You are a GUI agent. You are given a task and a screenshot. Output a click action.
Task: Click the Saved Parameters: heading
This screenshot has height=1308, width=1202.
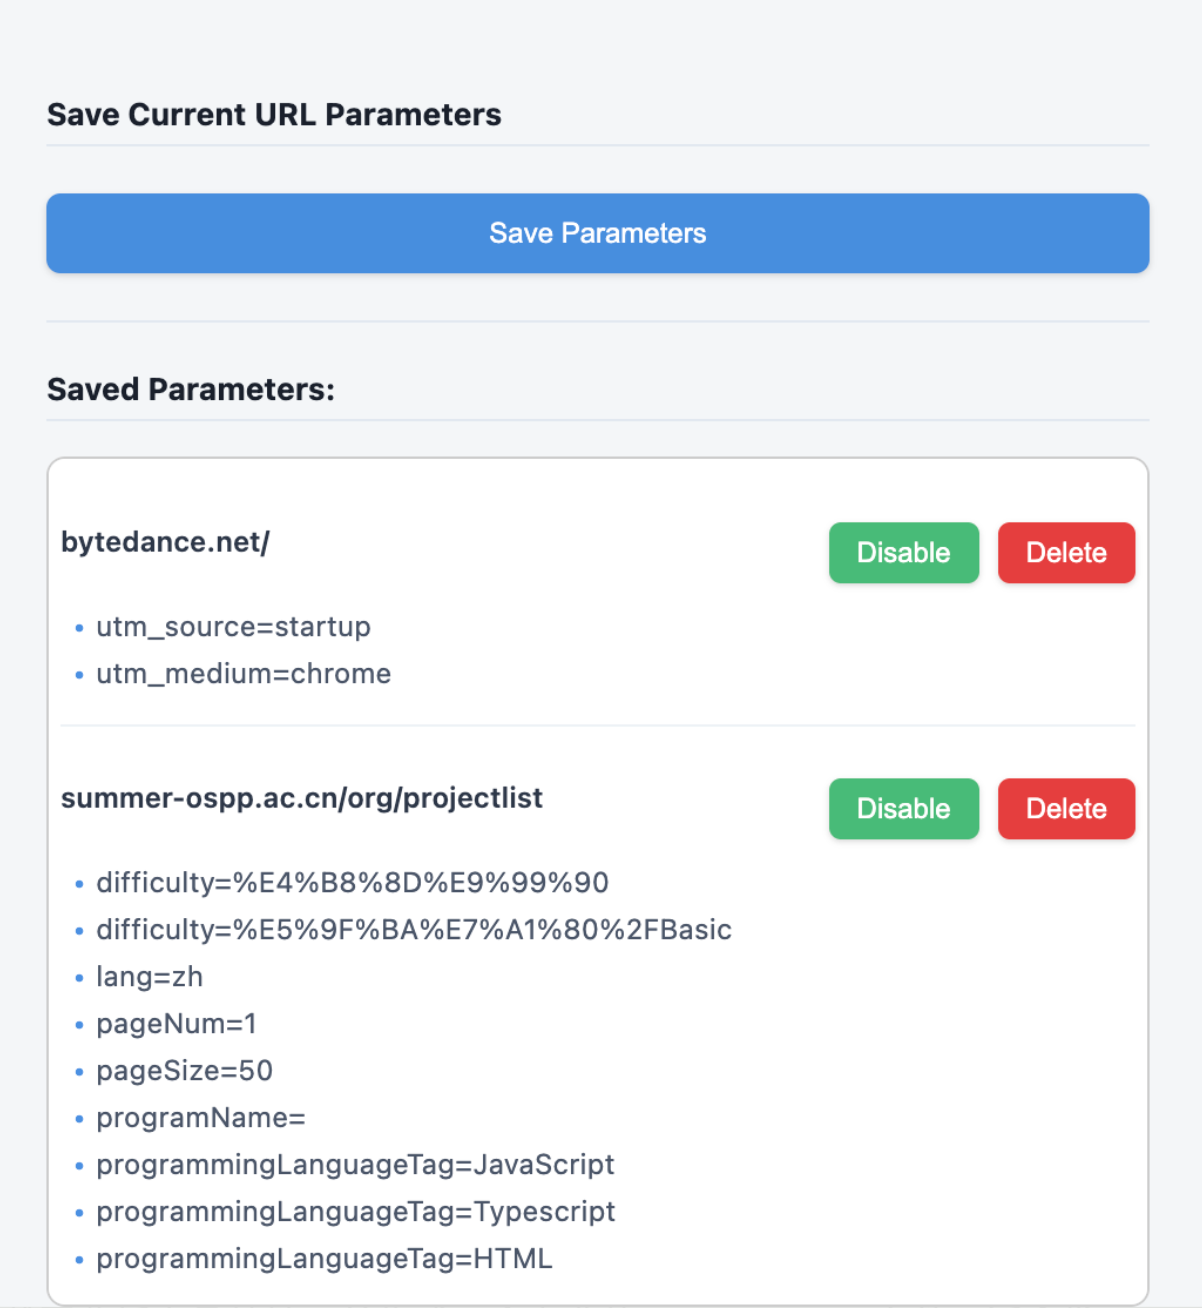point(191,389)
